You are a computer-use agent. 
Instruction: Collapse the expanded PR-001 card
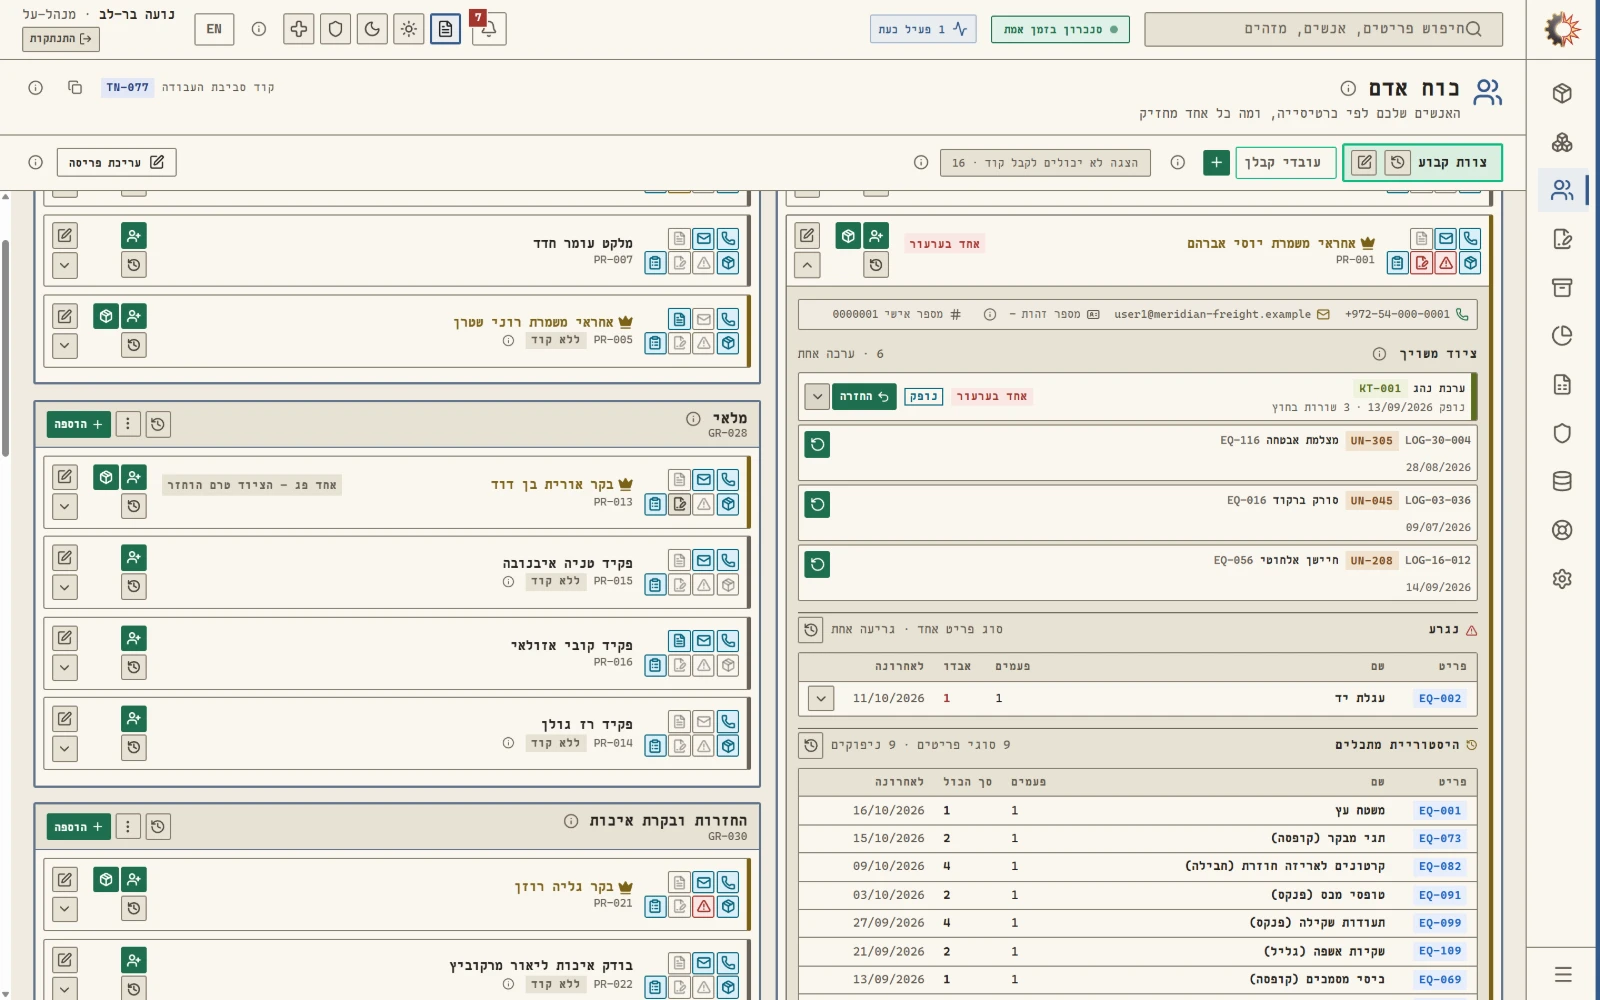coord(807,265)
